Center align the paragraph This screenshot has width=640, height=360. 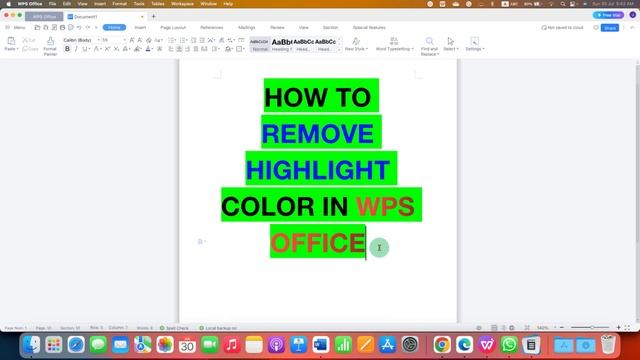(179, 49)
